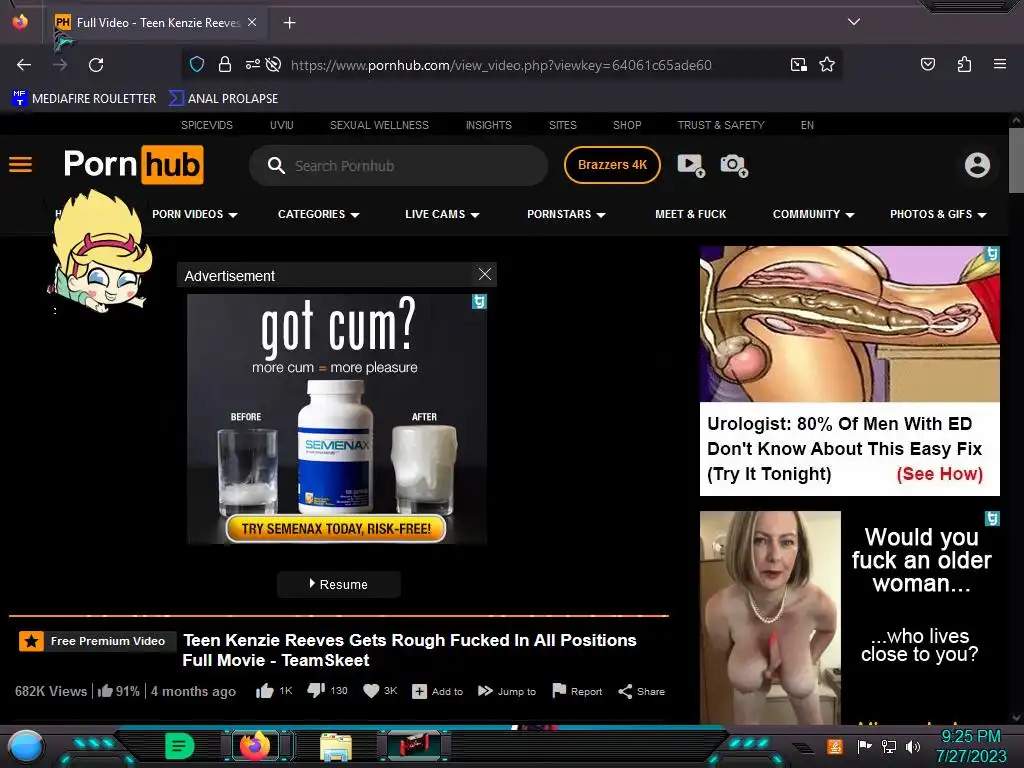Click the upload photo camera icon
Screen dimensions: 1024x768
(x=733, y=165)
